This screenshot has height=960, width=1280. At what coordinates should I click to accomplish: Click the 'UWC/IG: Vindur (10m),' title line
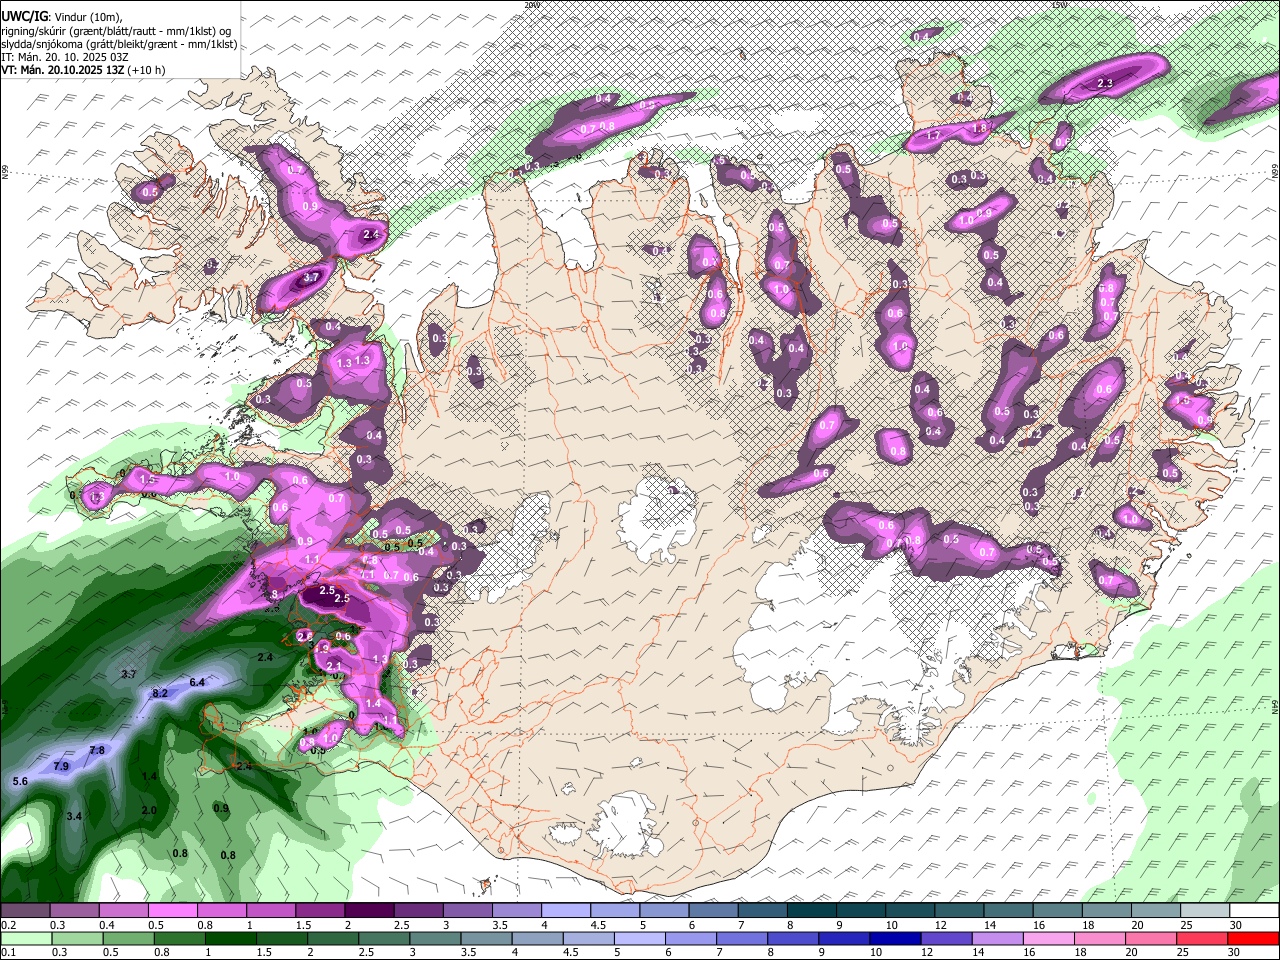(x=62, y=17)
